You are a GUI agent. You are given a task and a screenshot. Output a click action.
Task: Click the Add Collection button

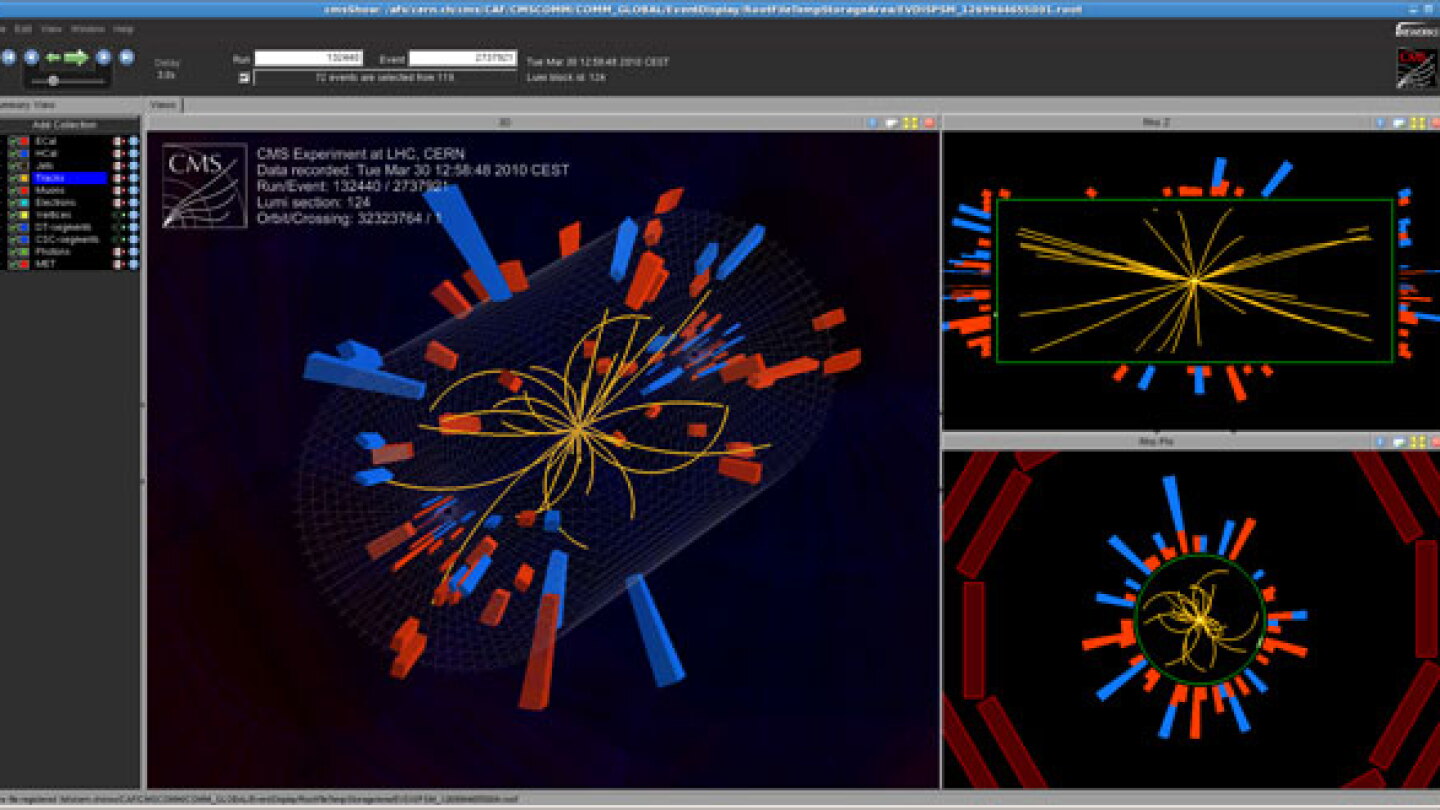(x=65, y=125)
